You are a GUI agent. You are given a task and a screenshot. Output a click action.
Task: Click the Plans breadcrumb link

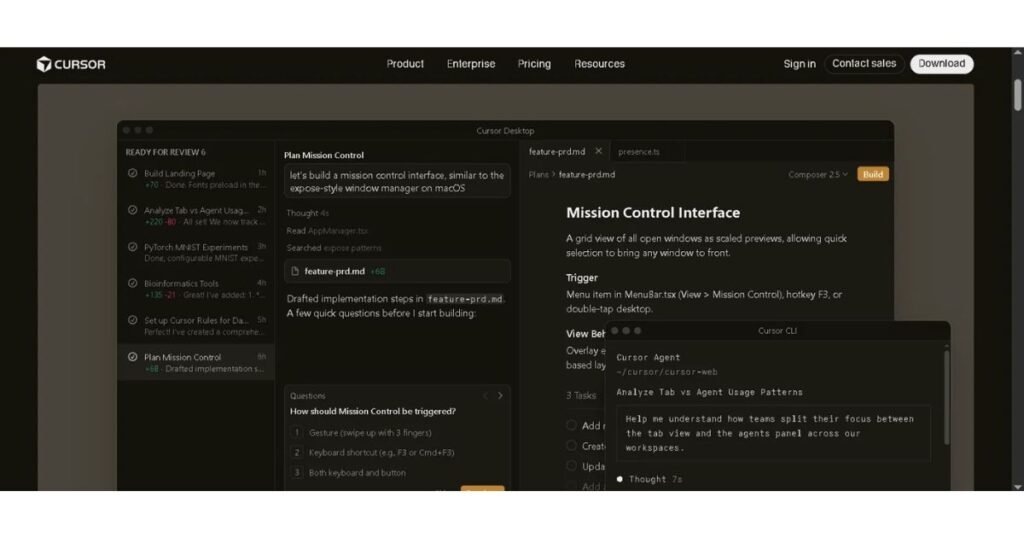[539, 174]
